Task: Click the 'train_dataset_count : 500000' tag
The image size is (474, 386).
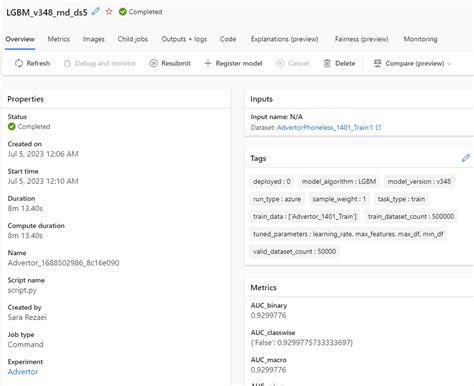Action: point(411,216)
